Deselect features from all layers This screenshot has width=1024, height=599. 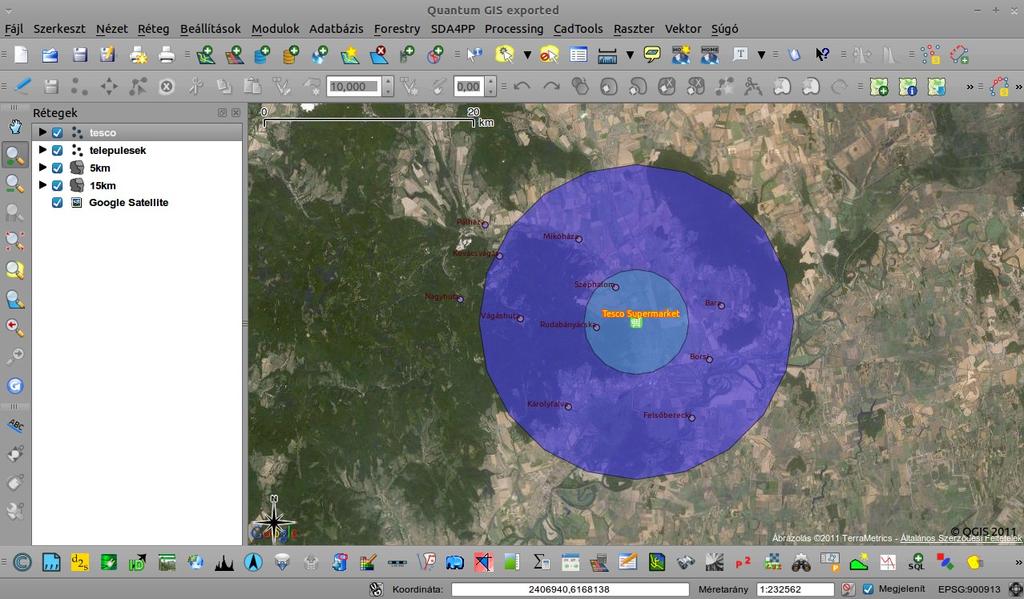549,55
